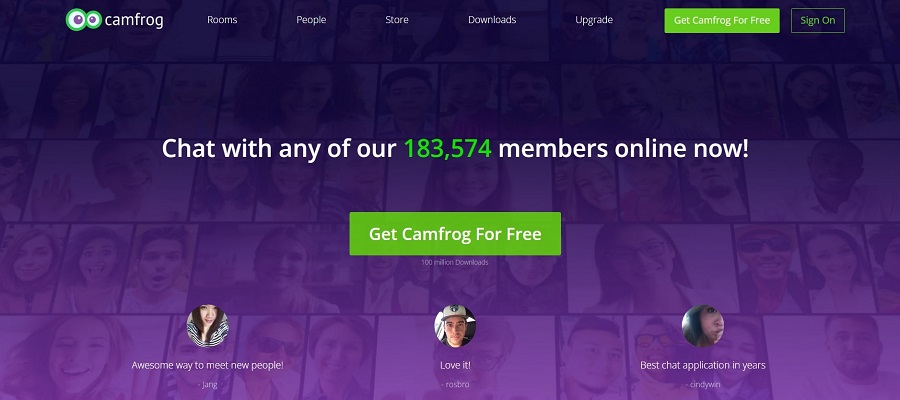Navigate to Downloads

click(x=492, y=20)
